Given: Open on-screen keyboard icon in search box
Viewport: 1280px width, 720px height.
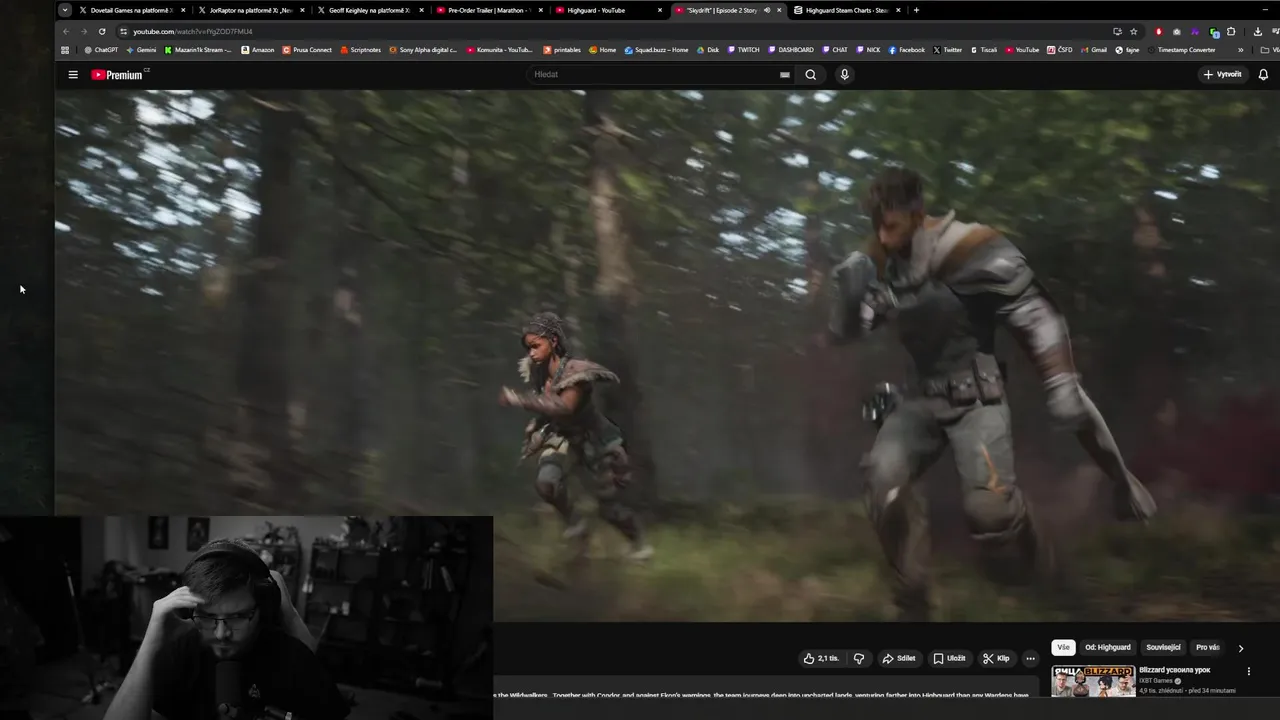Looking at the screenshot, I should [x=785, y=74].
